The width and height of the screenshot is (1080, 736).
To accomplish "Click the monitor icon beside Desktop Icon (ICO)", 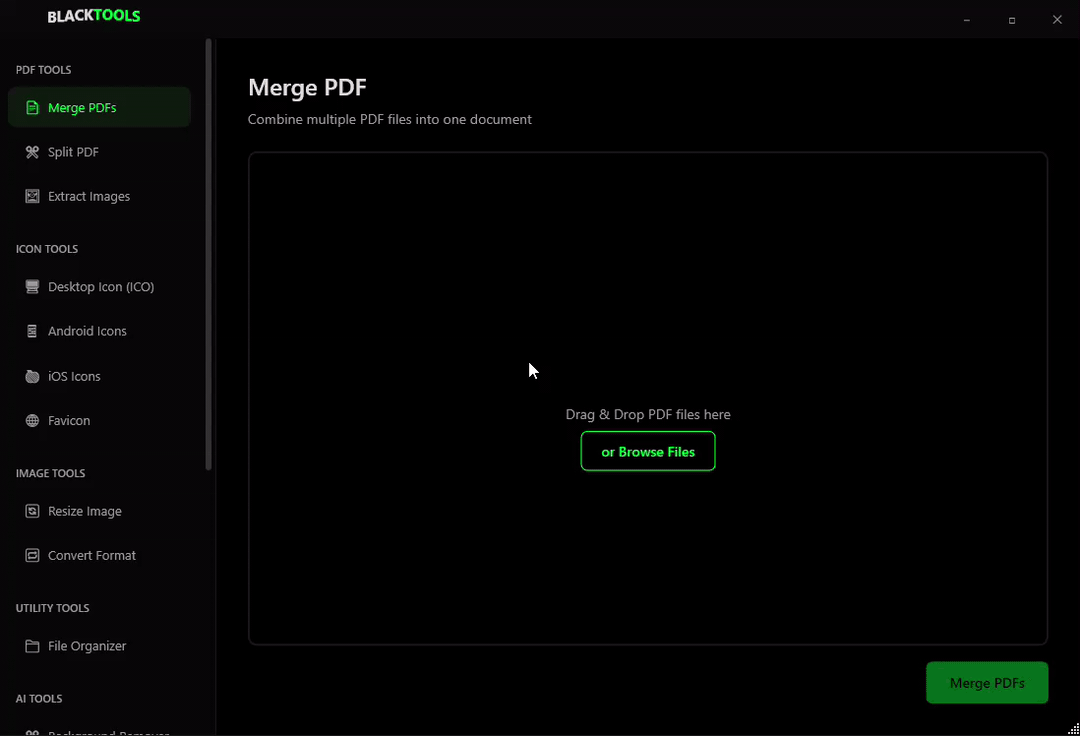I will [x=32, y=286].
